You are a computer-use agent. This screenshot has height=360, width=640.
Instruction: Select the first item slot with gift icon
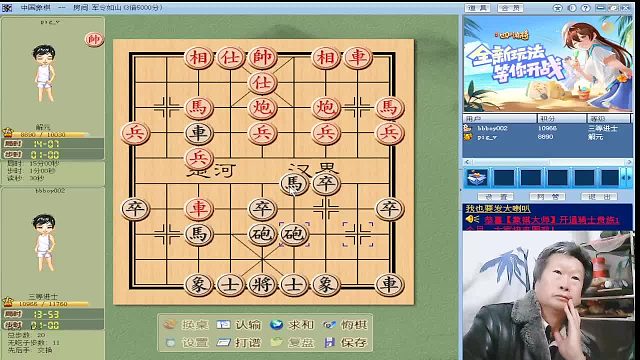coord(477,178)
